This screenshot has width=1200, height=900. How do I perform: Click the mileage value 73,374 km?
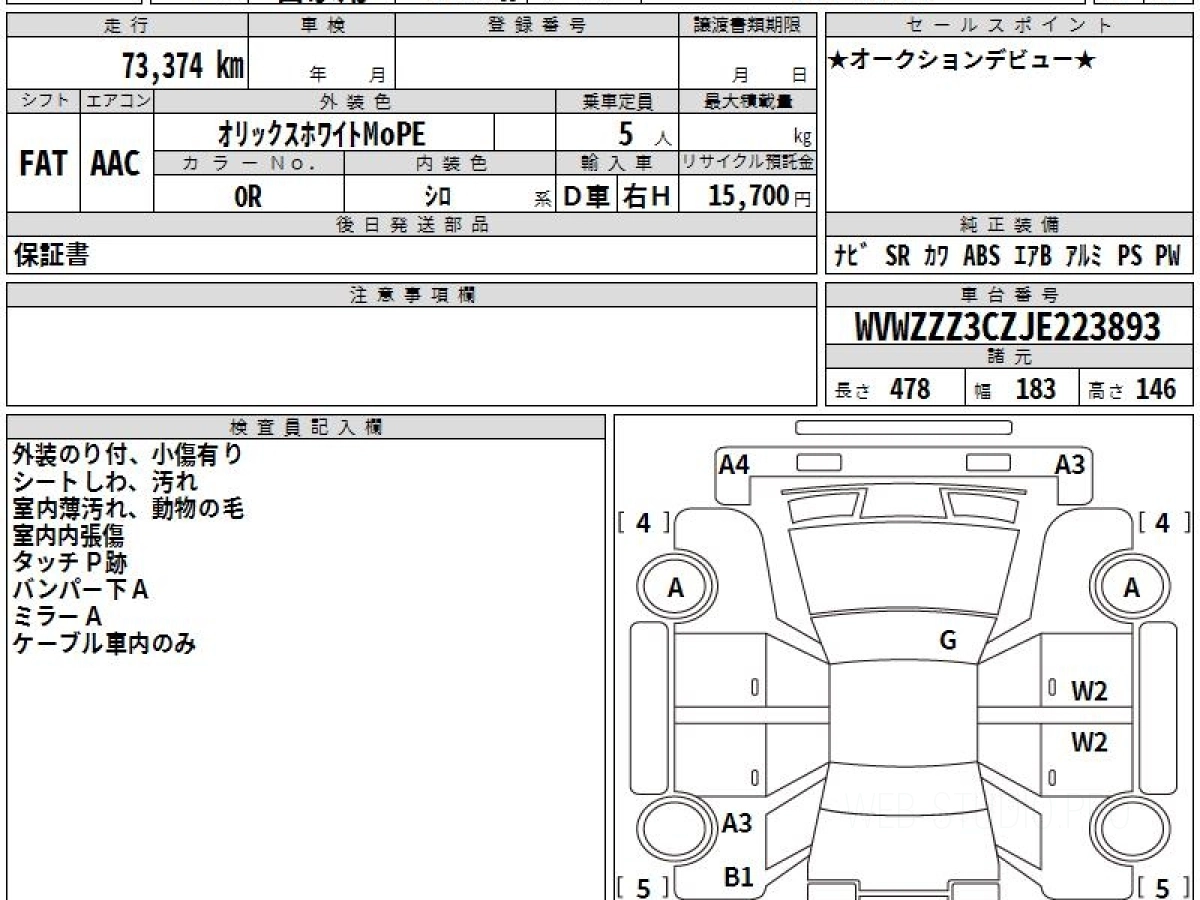(x=182, y=66)
